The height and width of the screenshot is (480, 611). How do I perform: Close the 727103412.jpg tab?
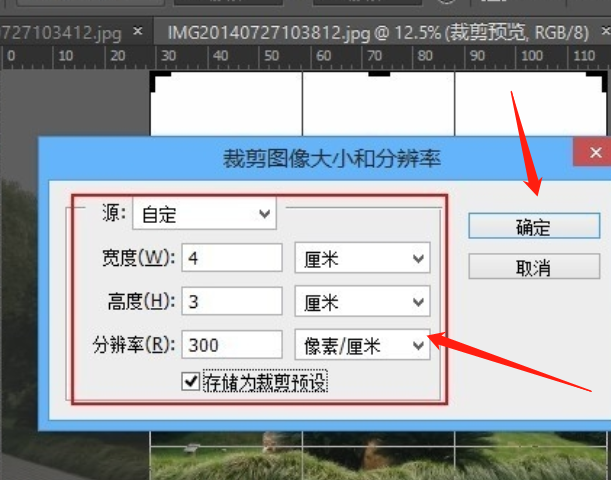138,30
